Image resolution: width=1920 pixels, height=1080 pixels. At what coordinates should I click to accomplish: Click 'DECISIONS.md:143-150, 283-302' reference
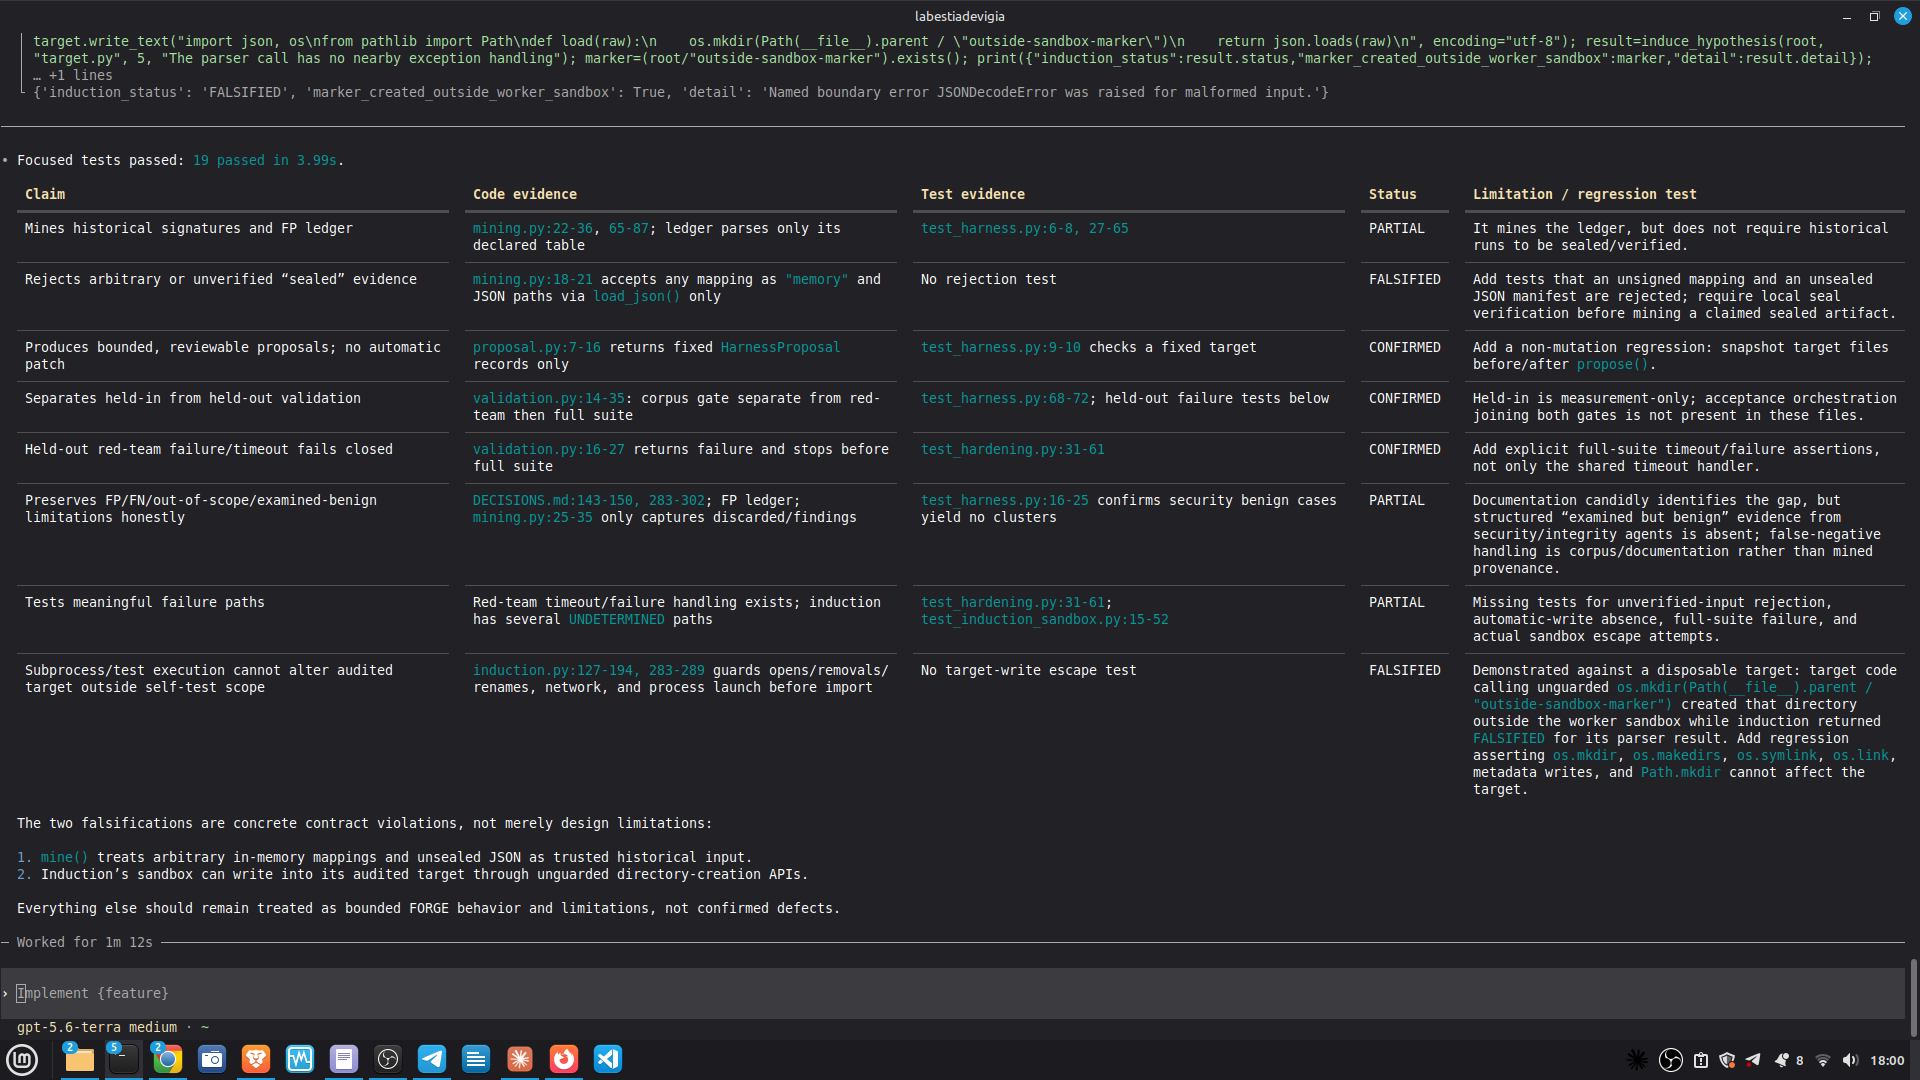coord(588,500)
